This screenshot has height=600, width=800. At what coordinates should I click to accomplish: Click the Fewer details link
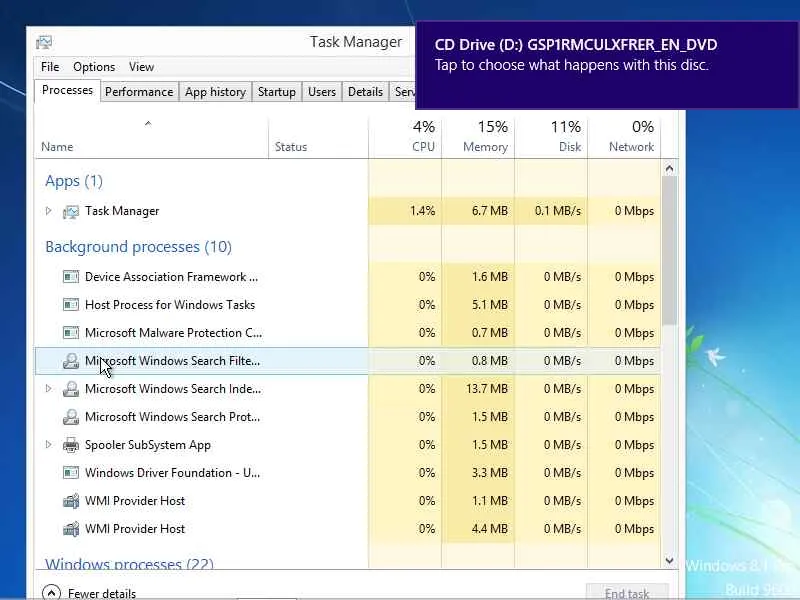pos(102,594)
